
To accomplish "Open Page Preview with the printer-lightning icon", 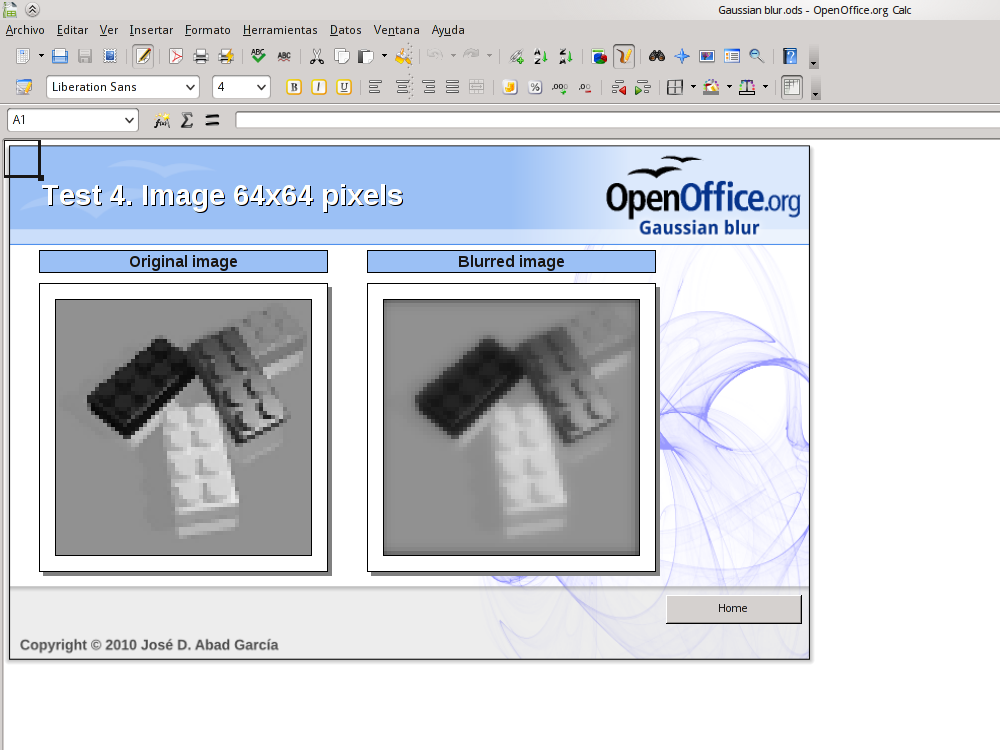I will 226,56.
